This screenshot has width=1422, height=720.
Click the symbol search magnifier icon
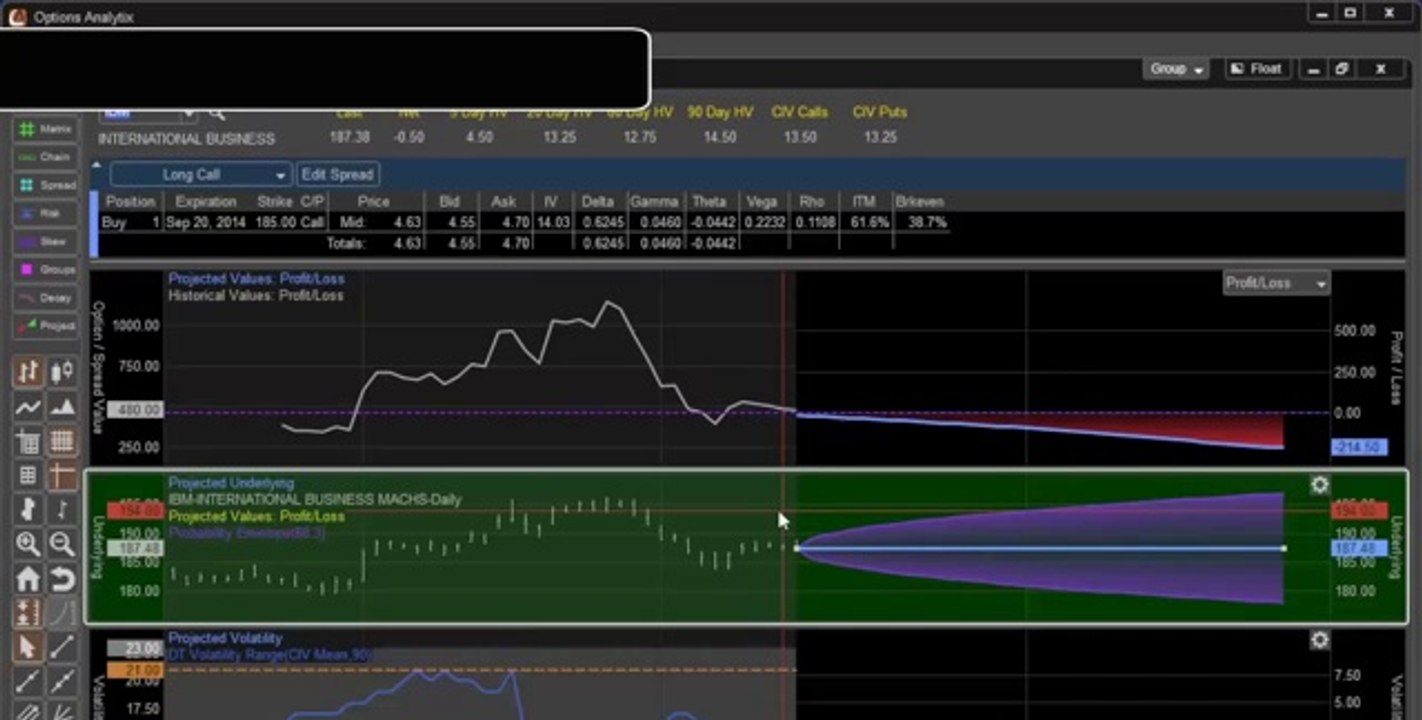(x=217, y=114)
